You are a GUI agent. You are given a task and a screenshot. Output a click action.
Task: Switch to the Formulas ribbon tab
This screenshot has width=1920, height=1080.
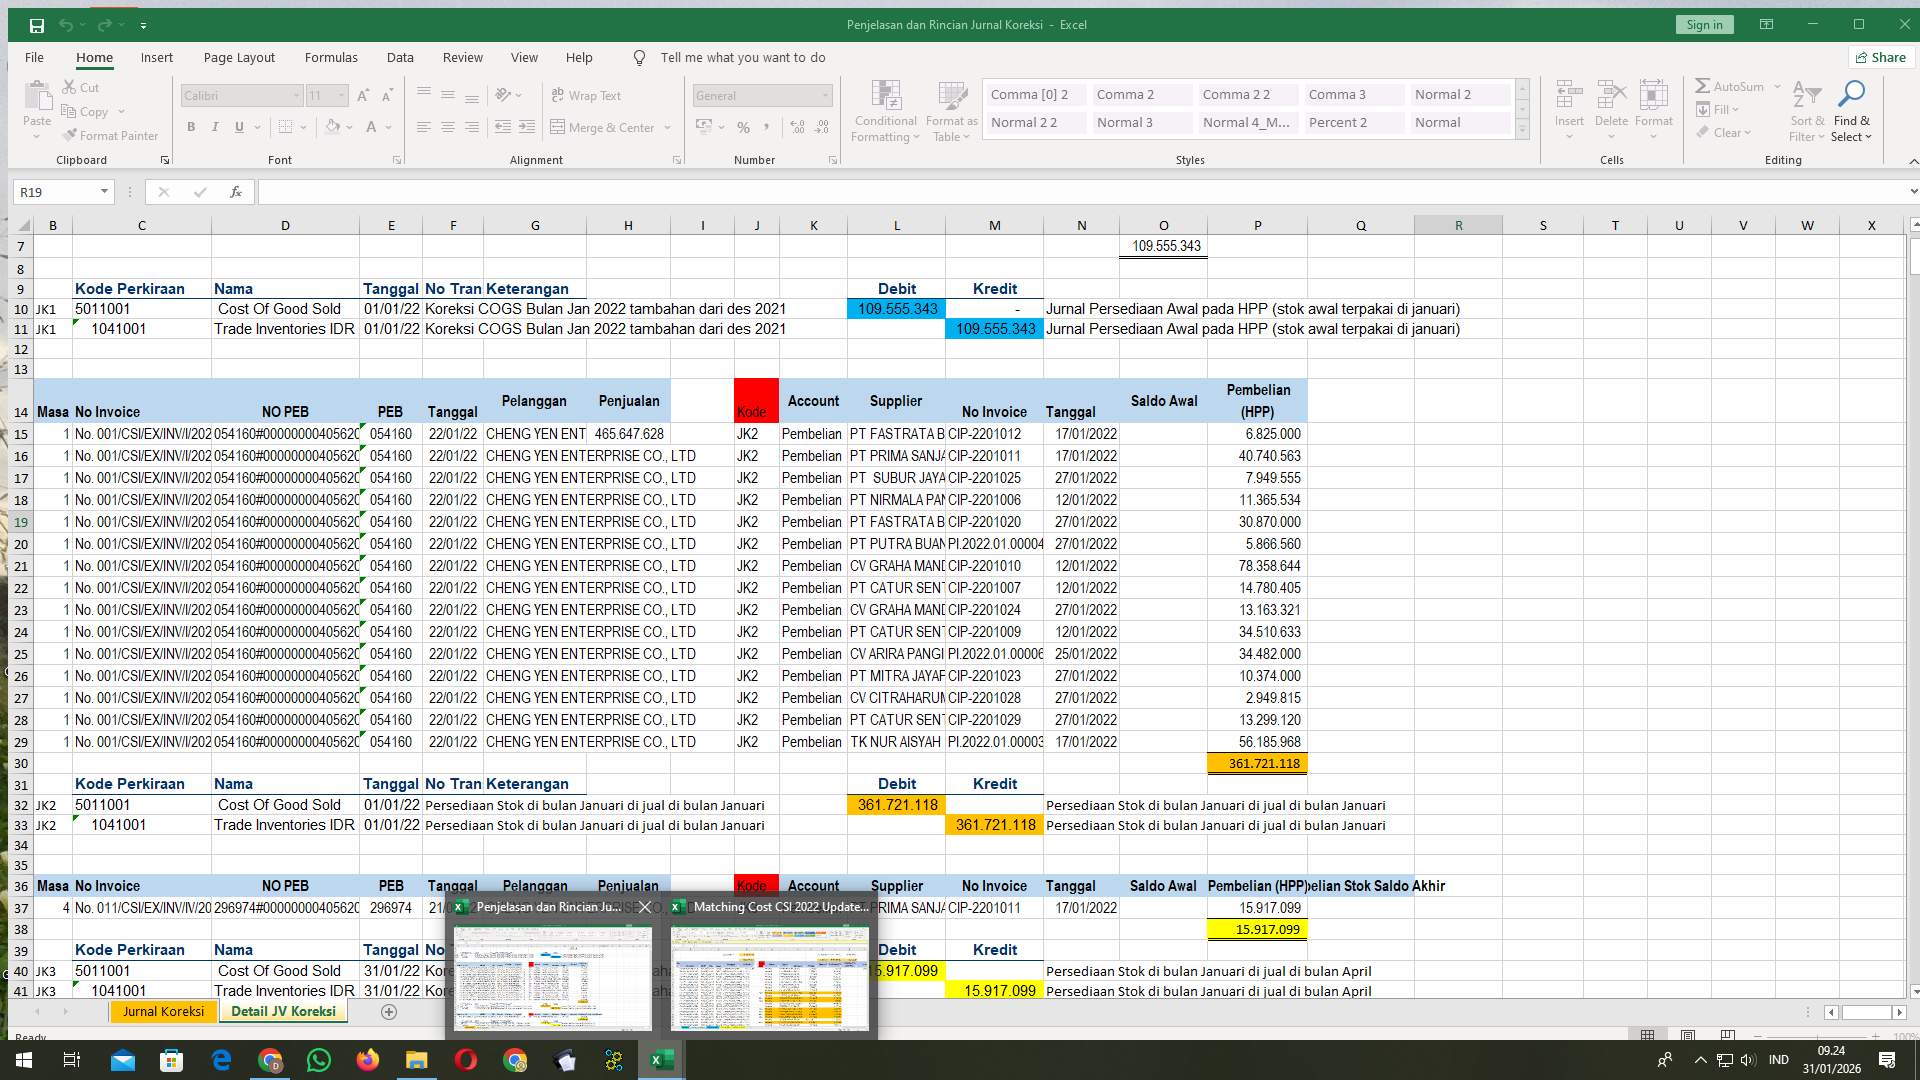coord(331,57)
